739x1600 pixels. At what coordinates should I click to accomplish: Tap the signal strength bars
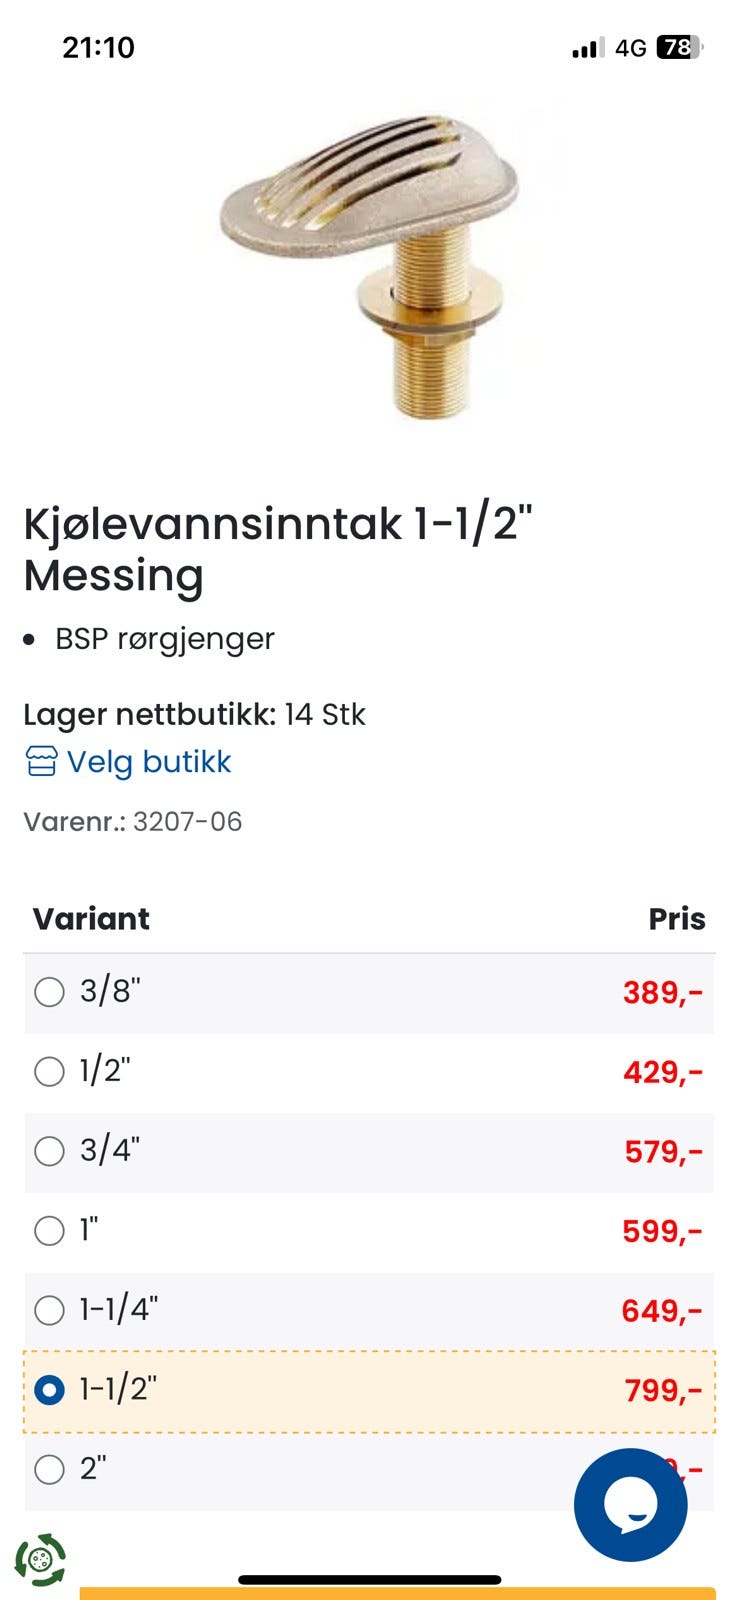coord(587,47)
